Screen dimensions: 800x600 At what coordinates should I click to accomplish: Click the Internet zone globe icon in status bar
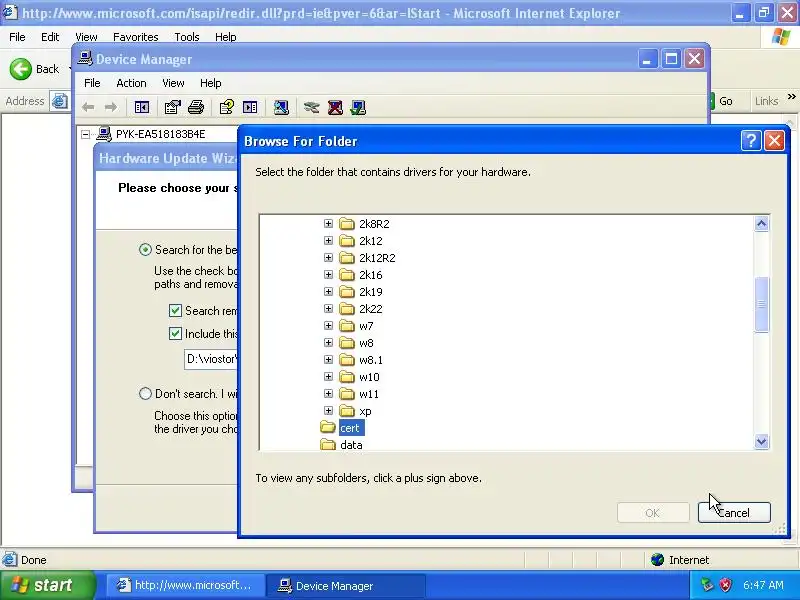[657, 560]
